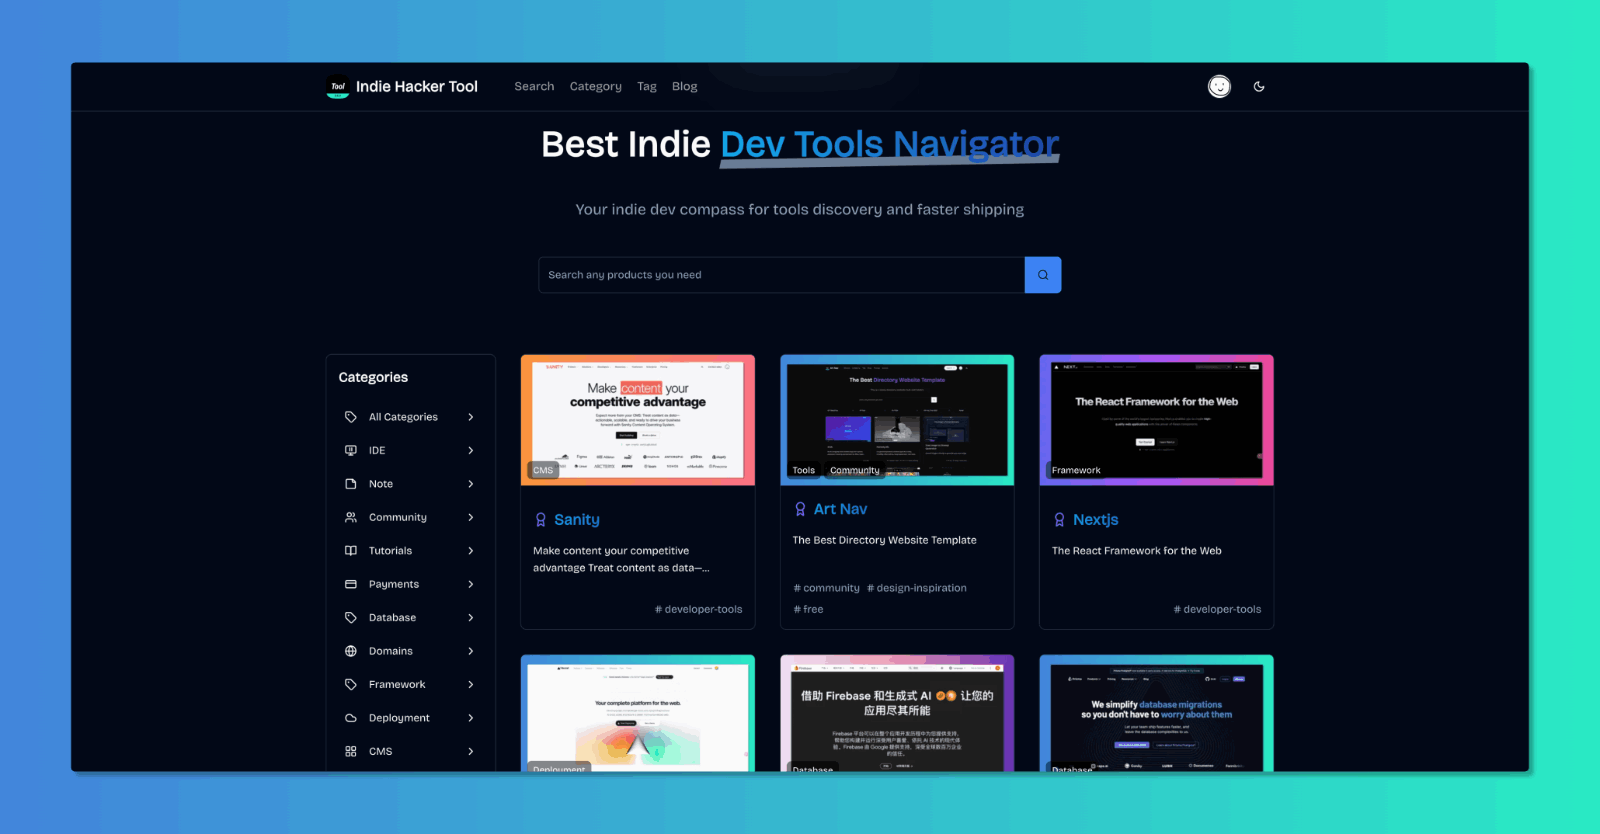Click the Deployment cloud icon

point(351,718)
